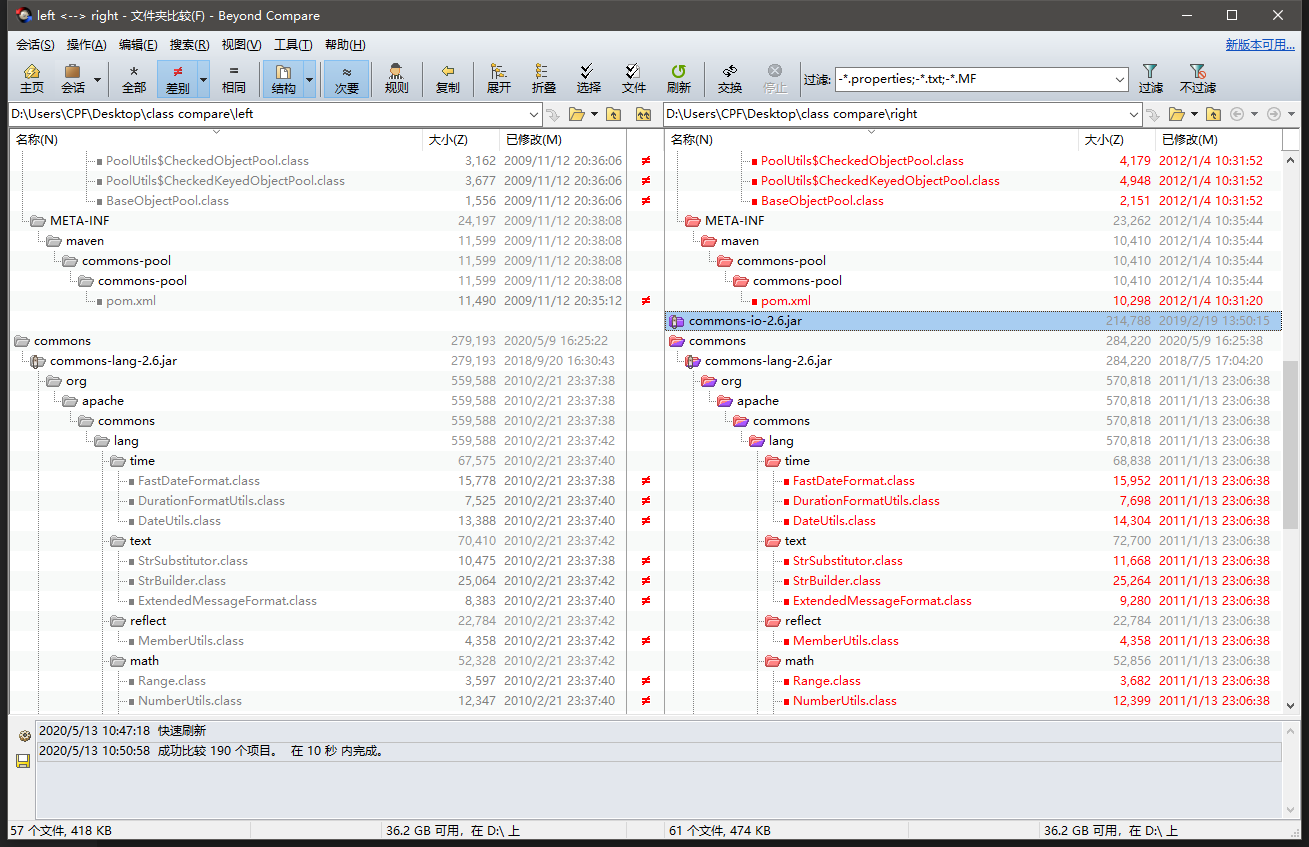Open the 操作(A) menu
This screenshot has height=847, width=1309.
click(86, 45)
